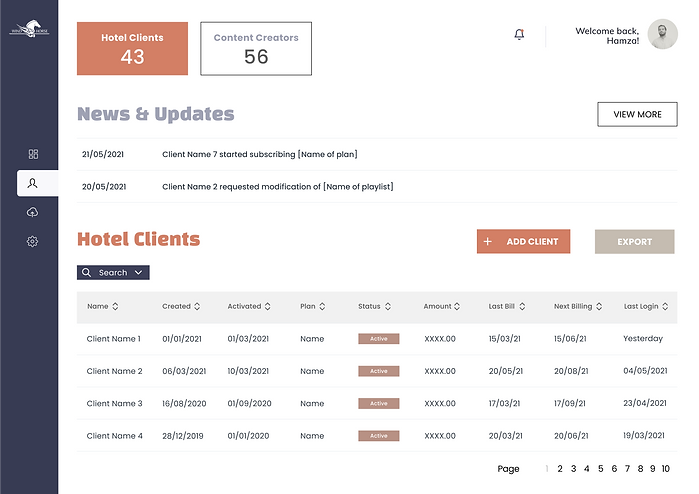Click 'Client Name 2 requested modification' update
The height and width of the screenshot is (494, 699).
(x=278, y=186)
